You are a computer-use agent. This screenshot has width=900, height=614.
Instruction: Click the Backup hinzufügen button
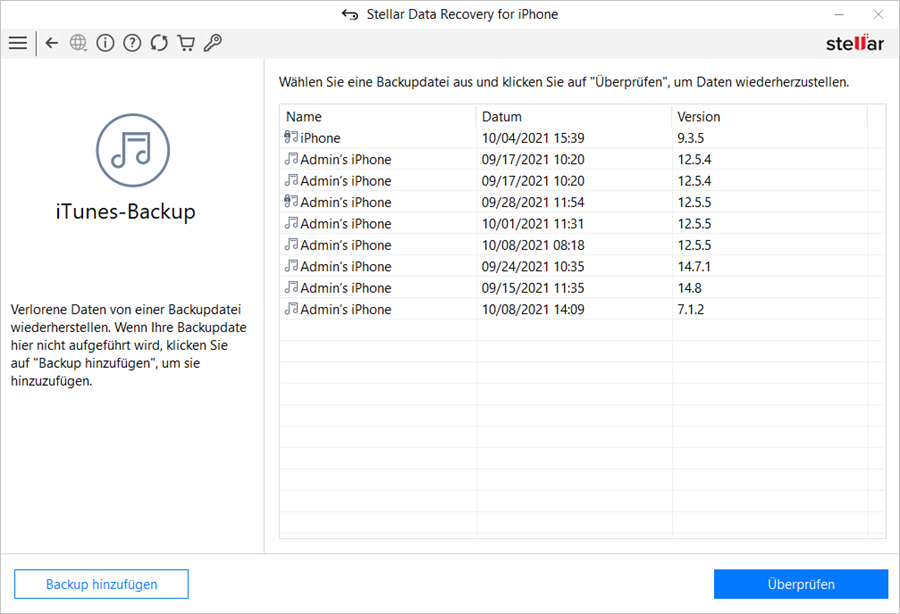click(x=101, y=584)
